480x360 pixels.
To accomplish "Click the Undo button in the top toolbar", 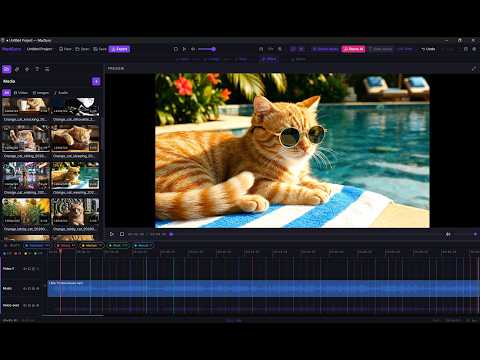I will coord(428,49).
